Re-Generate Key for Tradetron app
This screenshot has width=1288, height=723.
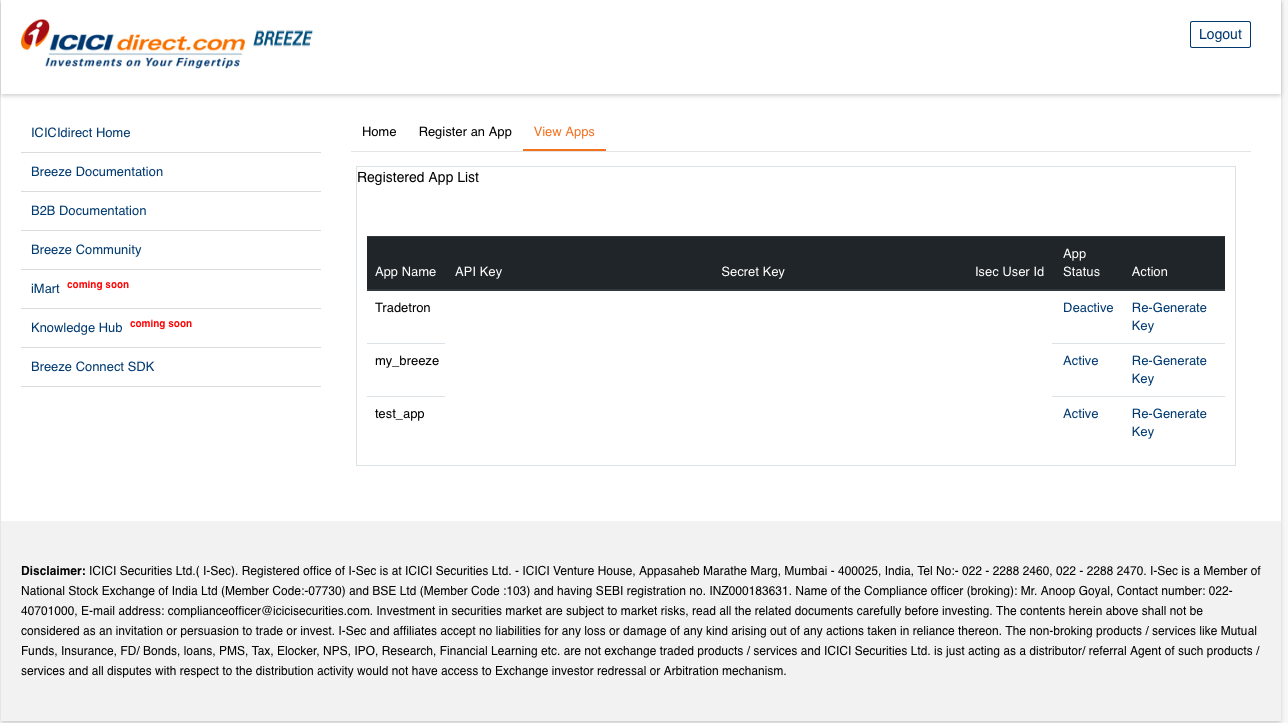click(1168, 316)
